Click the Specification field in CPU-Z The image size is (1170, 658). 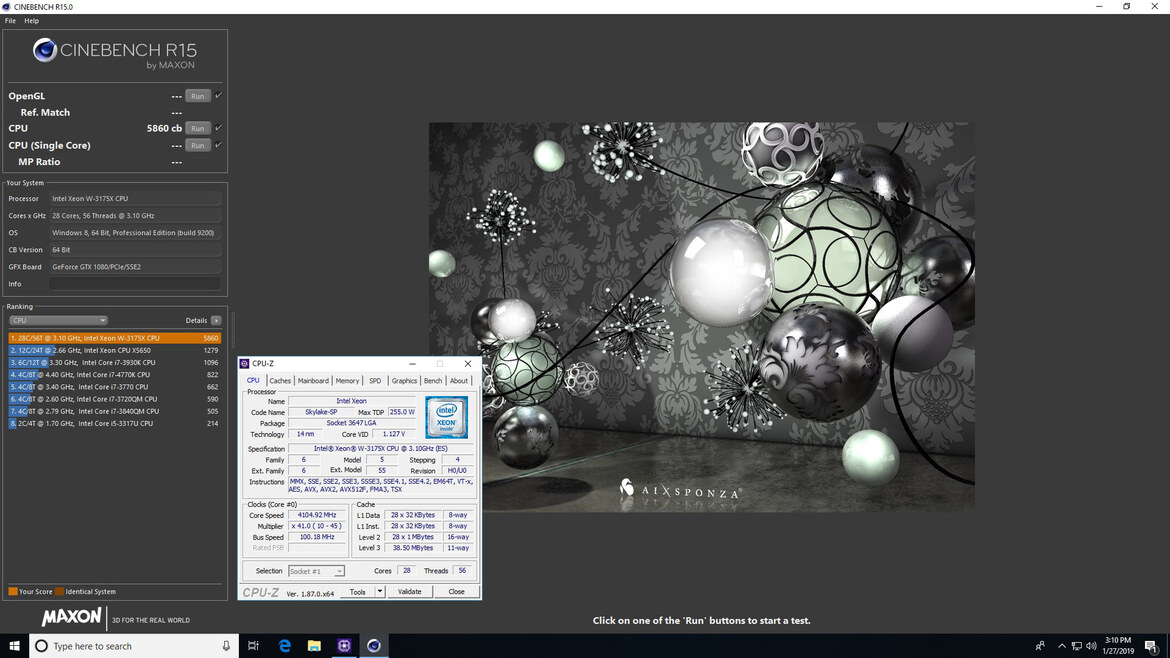(381, 449)
